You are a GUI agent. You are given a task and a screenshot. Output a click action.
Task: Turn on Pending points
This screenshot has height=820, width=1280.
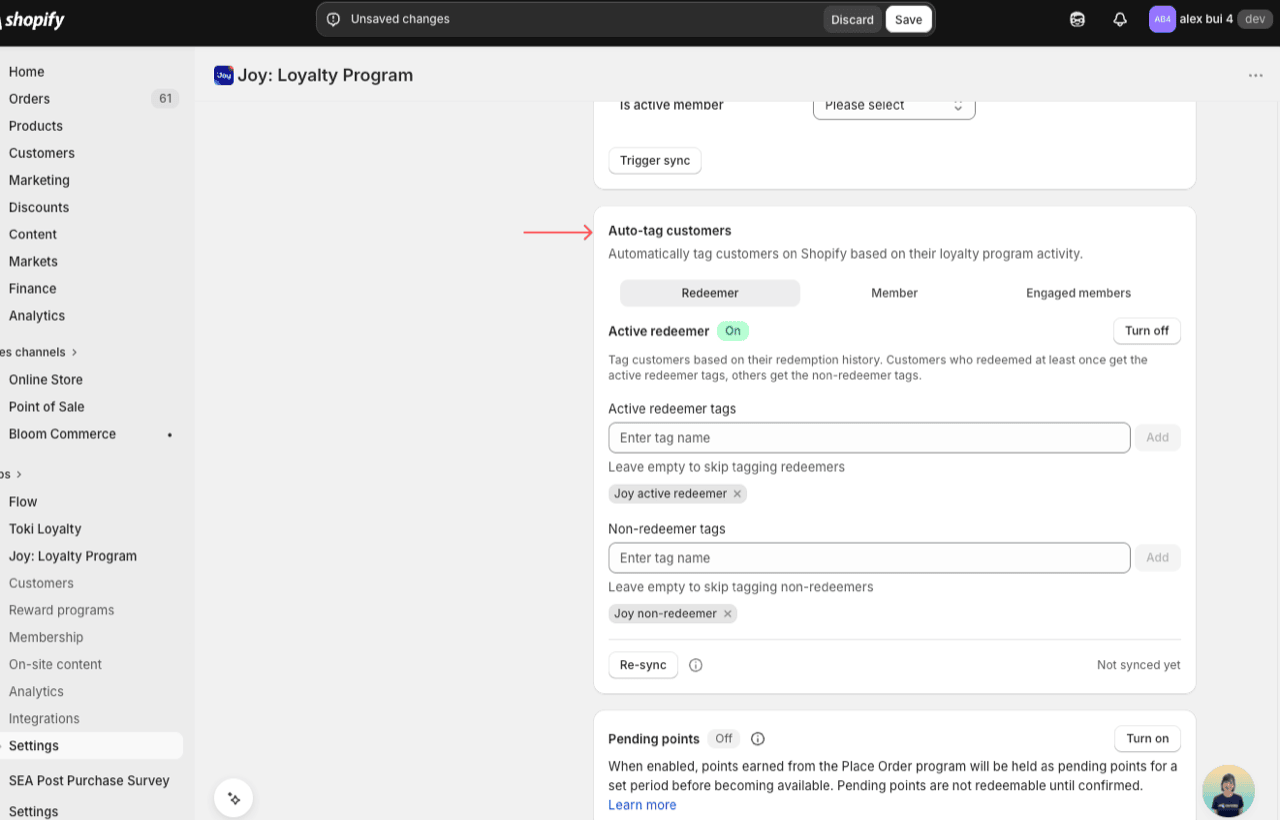coord(1148,739)
